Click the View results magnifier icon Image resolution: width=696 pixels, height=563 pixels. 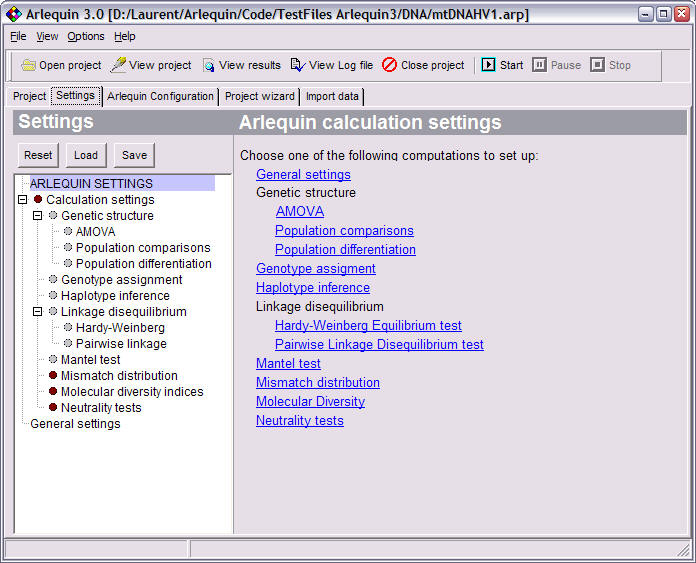tap(209, 66)
